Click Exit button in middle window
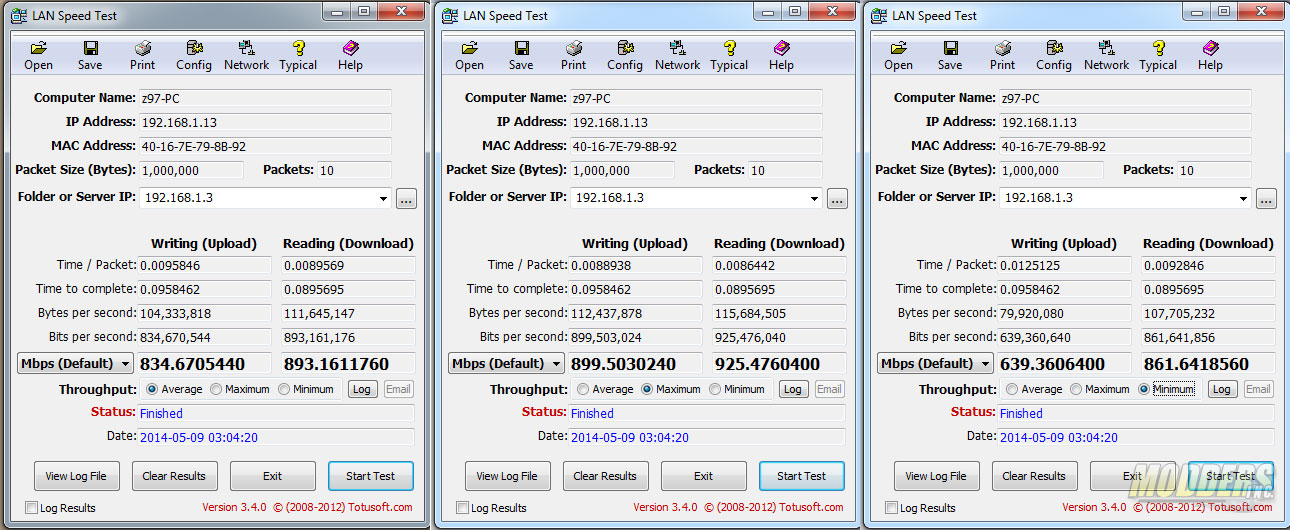 [703, 476]
